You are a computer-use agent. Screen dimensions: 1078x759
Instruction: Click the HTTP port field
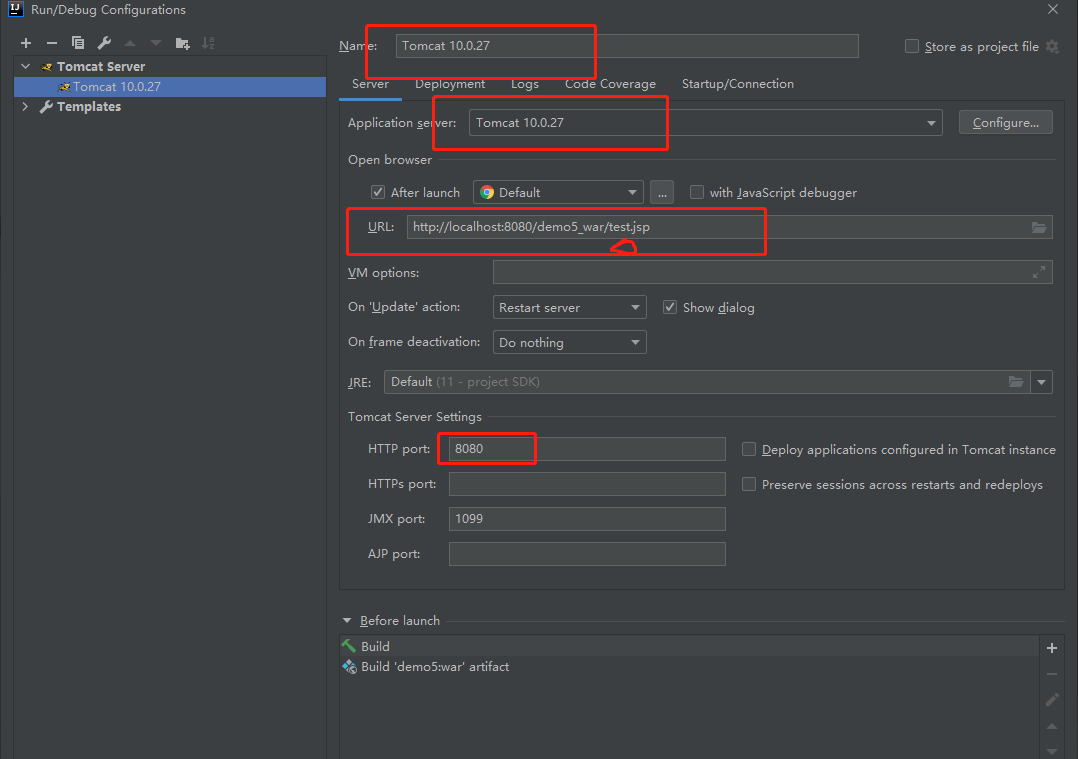pyautogui.click(x=587, y=449)
